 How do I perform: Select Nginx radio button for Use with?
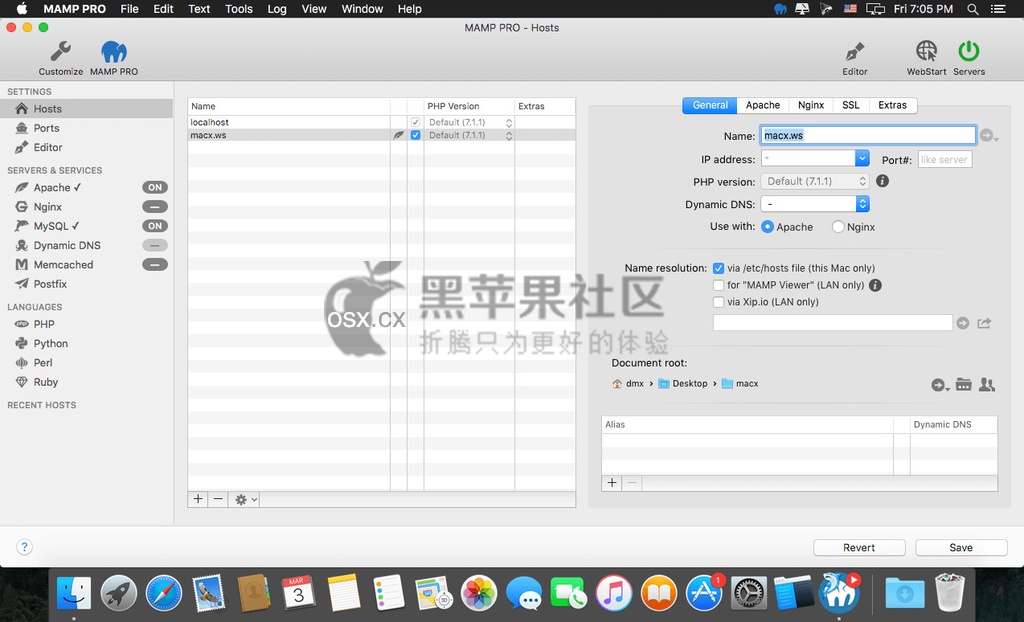tap(838, 227)
